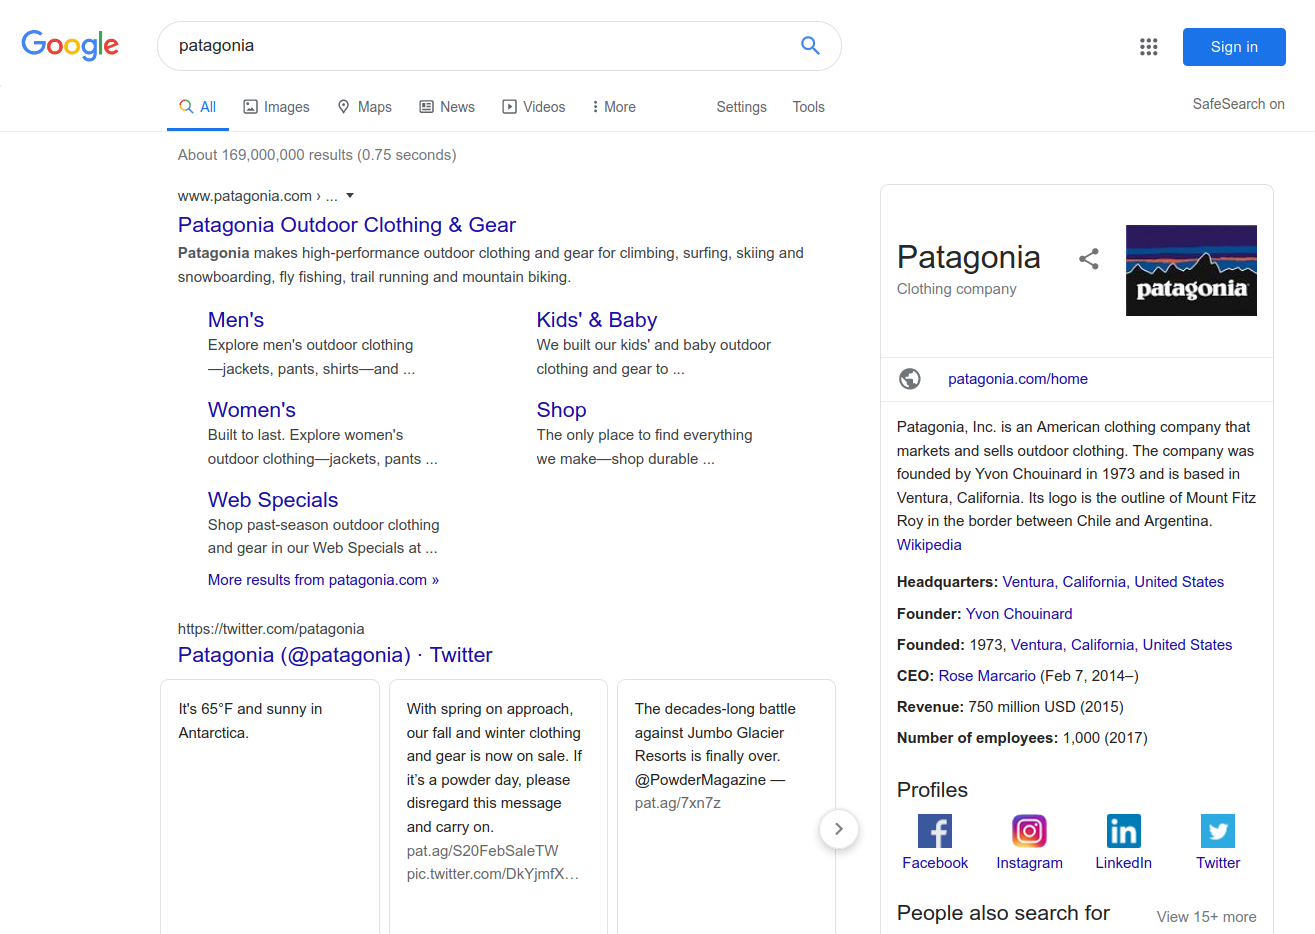Image resolution: width=1315 pixels, height=934 pixels.
Task: Click the Patagonia logo thumbnail
Action: pyautogui.click(x=1191, y=270)
